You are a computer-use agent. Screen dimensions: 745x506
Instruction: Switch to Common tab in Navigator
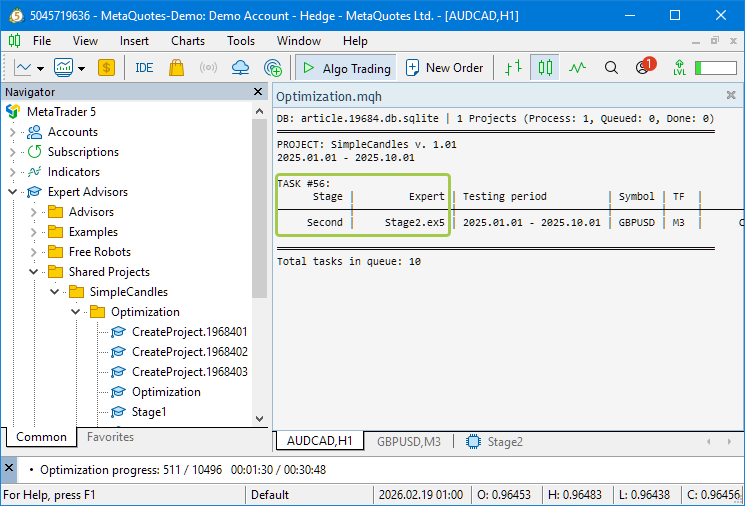tap(41, 437)
